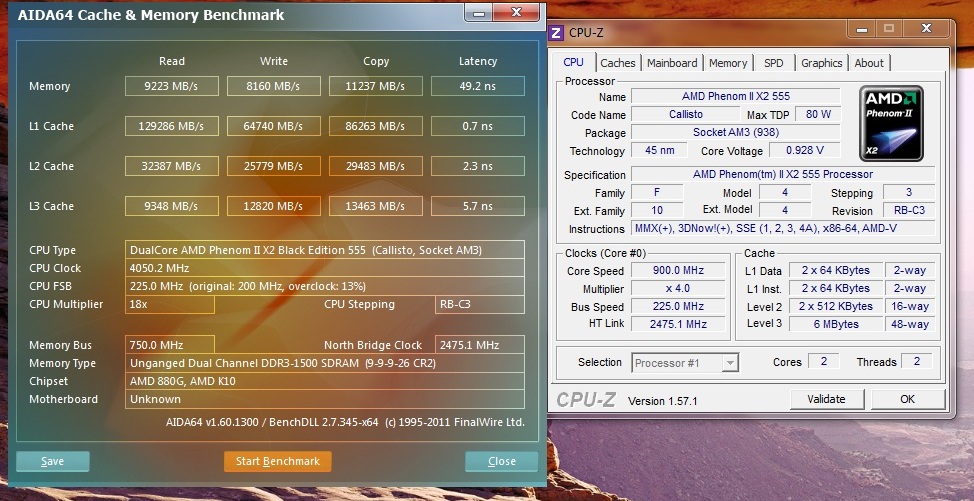This screenshot has height=501, width=974.
Task: Click the Level 3 cache value 6 MBytes
Action: point(836,324)
